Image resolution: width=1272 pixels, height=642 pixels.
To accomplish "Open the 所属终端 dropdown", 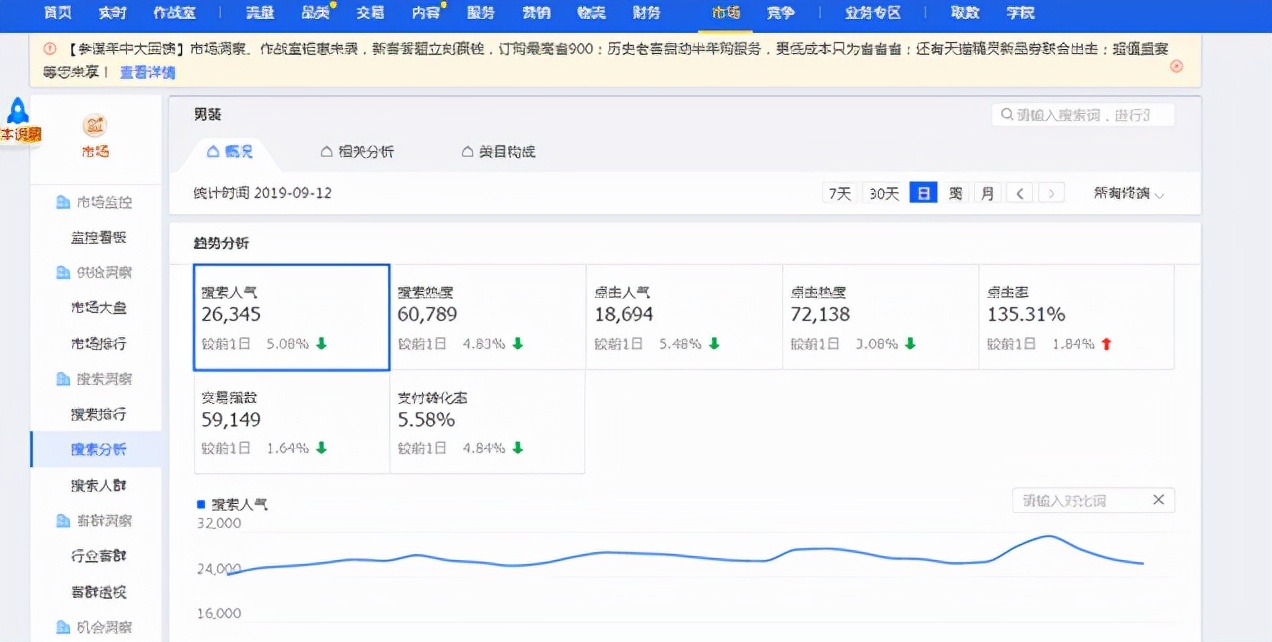I will coord(1128,193).
